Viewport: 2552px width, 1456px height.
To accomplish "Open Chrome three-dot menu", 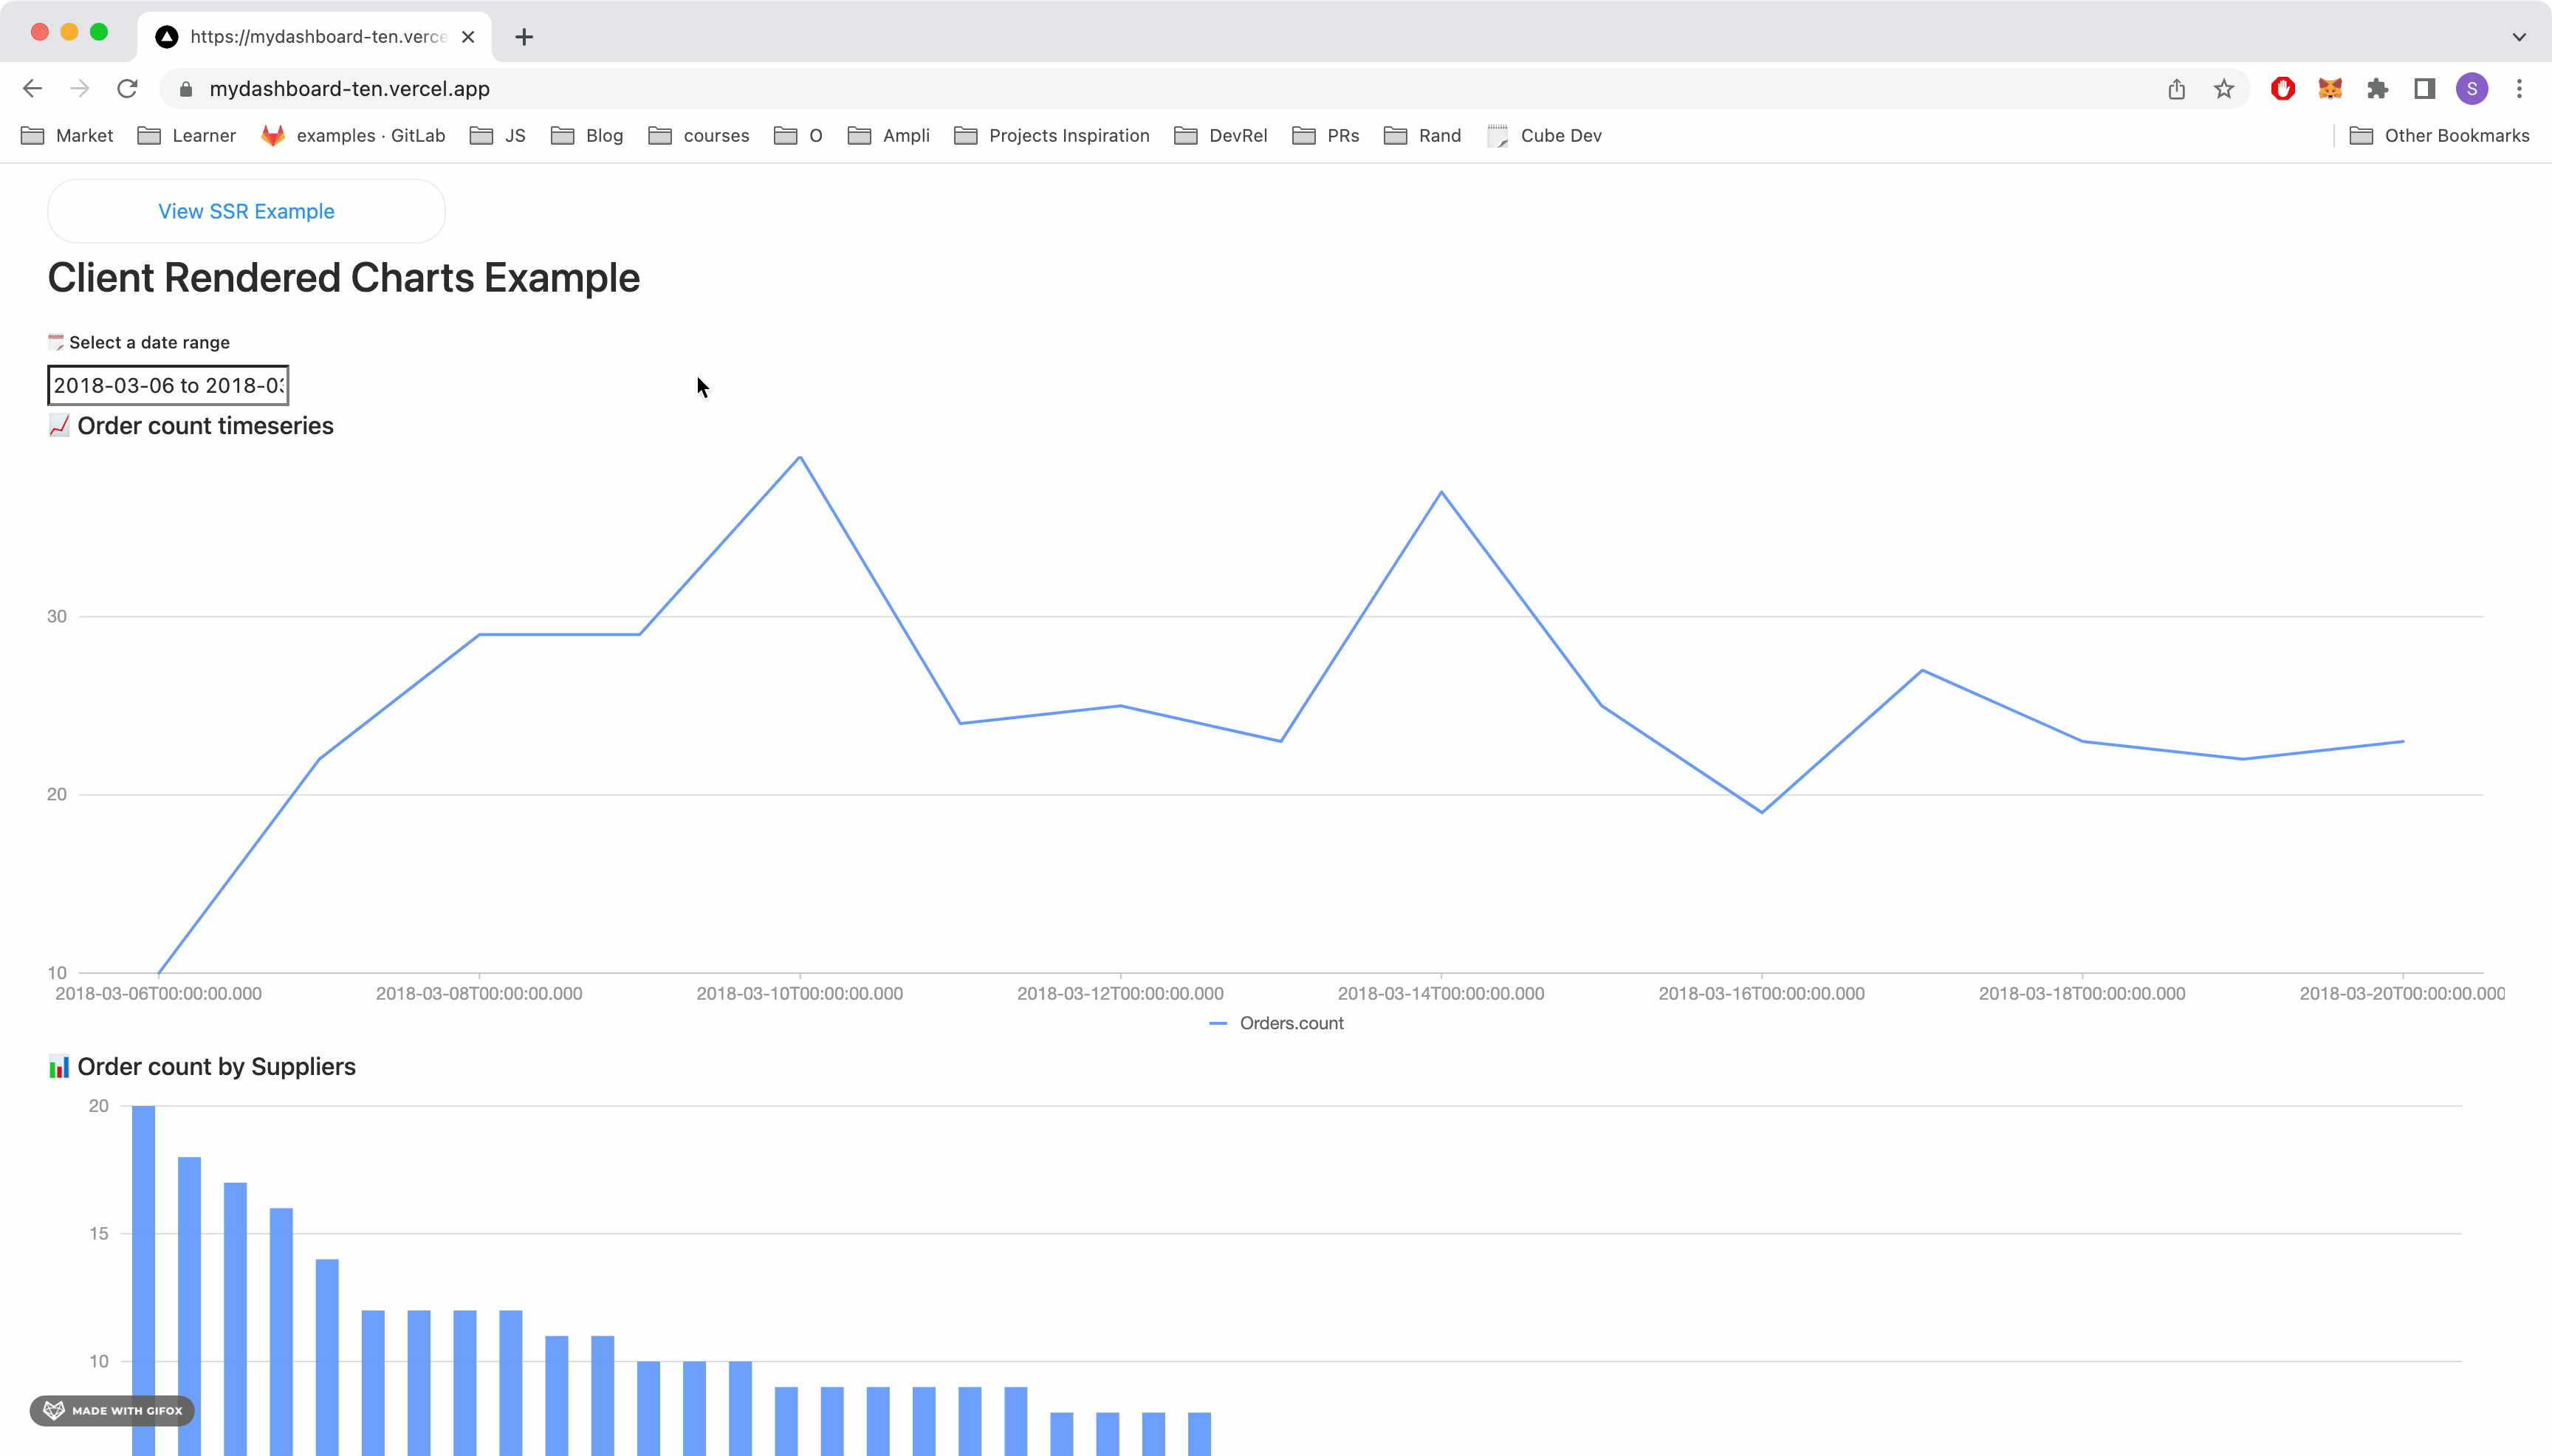I will click(x=2519, y=89).
